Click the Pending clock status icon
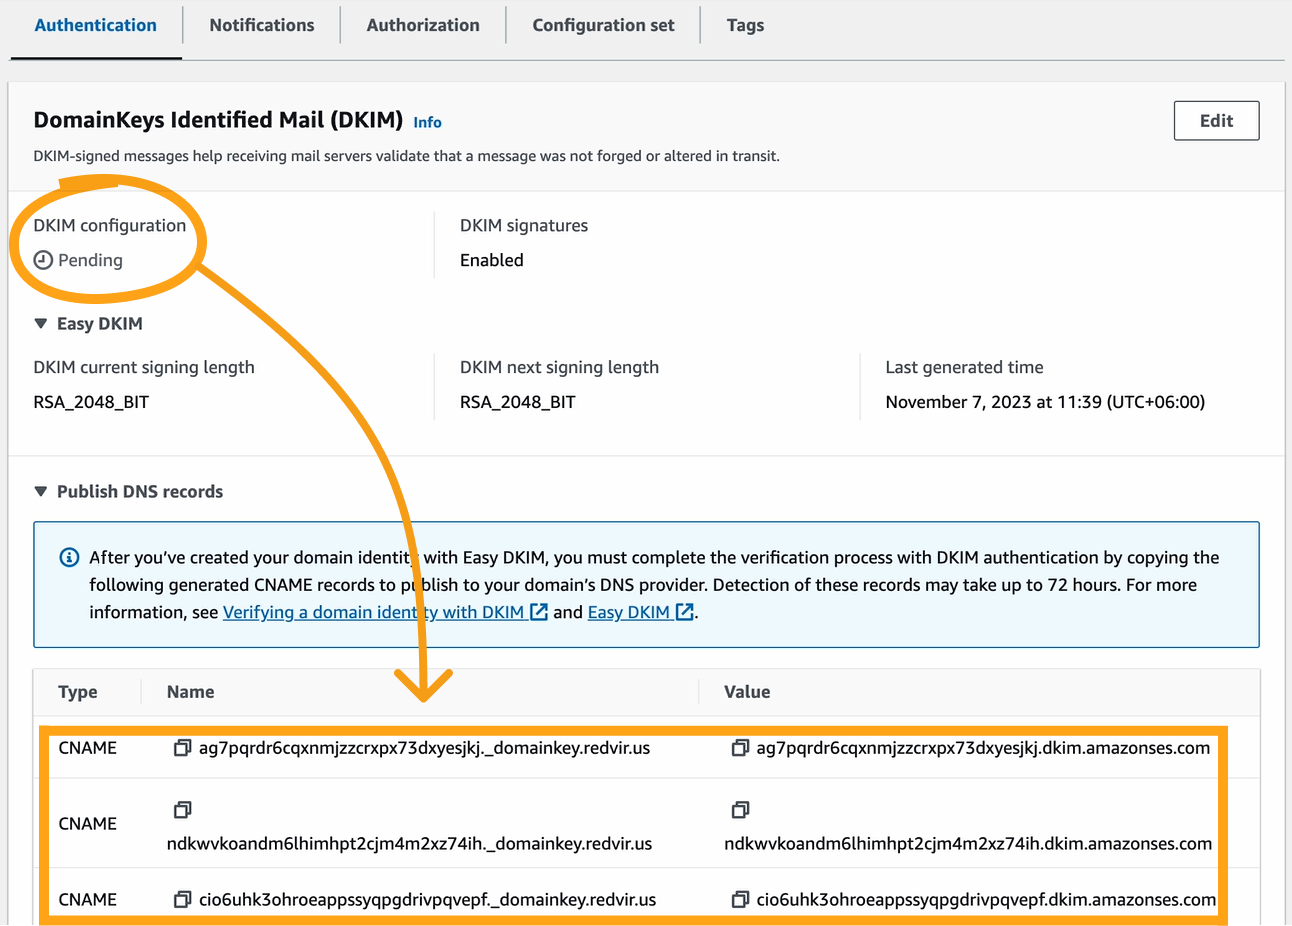 [x=43, y=260]
